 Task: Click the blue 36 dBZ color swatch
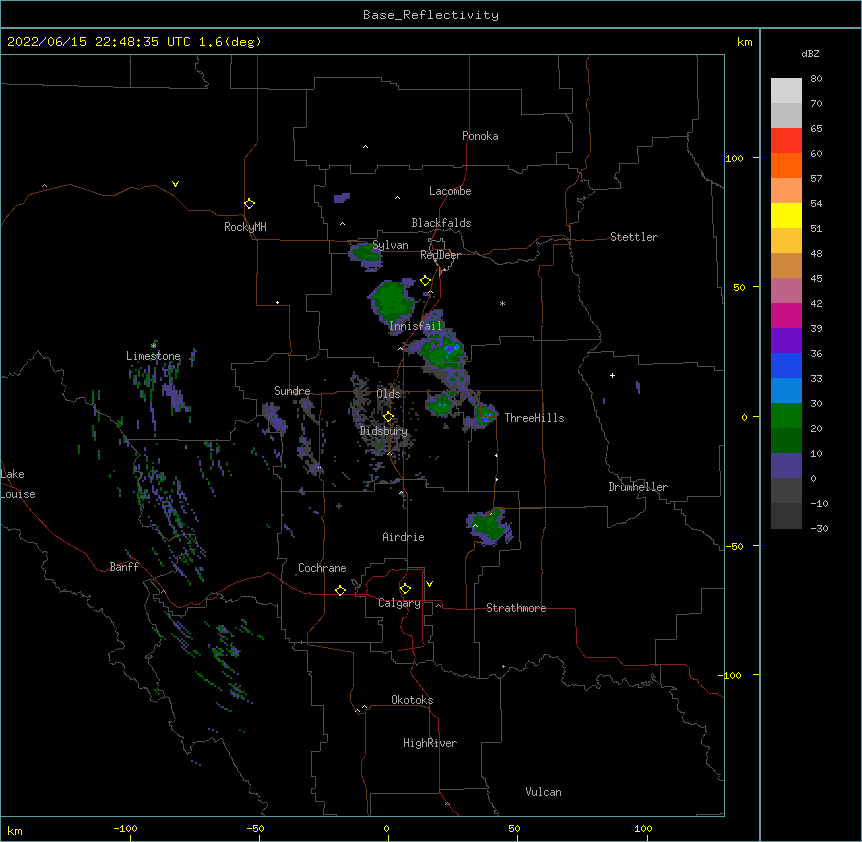[x=786, y=365]
